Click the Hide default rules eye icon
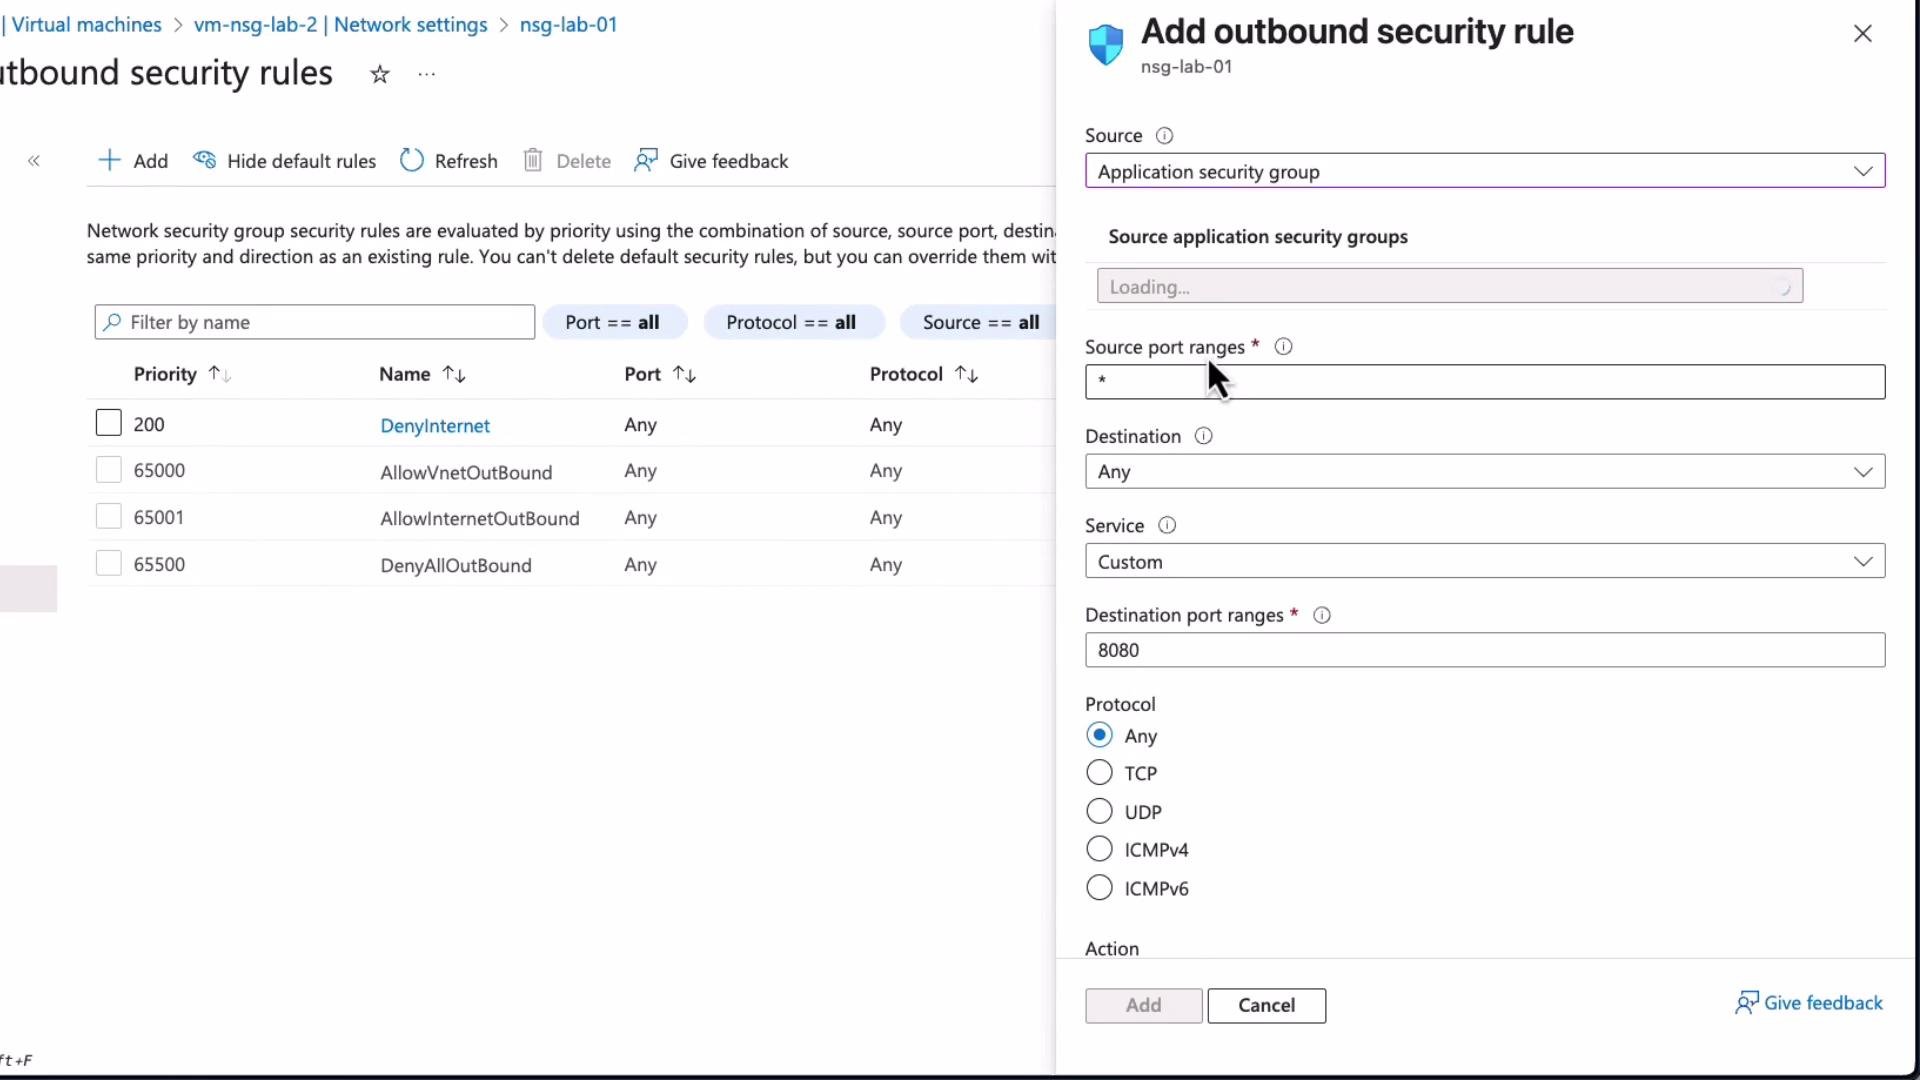Image resolution: width=1920 pixels, height=1080 pixels. (x=204, y=160)
